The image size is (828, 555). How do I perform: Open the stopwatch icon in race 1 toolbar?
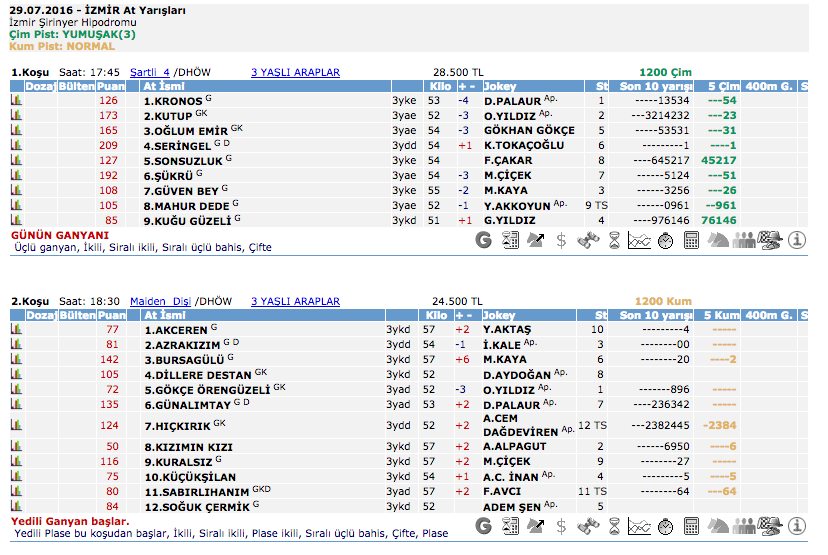pos(666,240)
